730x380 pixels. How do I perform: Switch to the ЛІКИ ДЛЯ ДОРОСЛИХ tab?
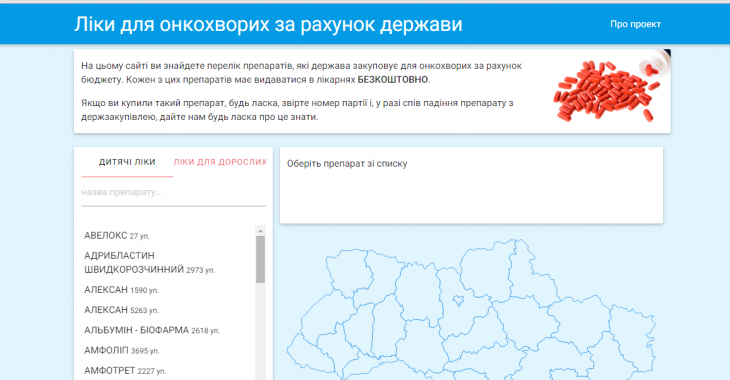pos(220,162)
